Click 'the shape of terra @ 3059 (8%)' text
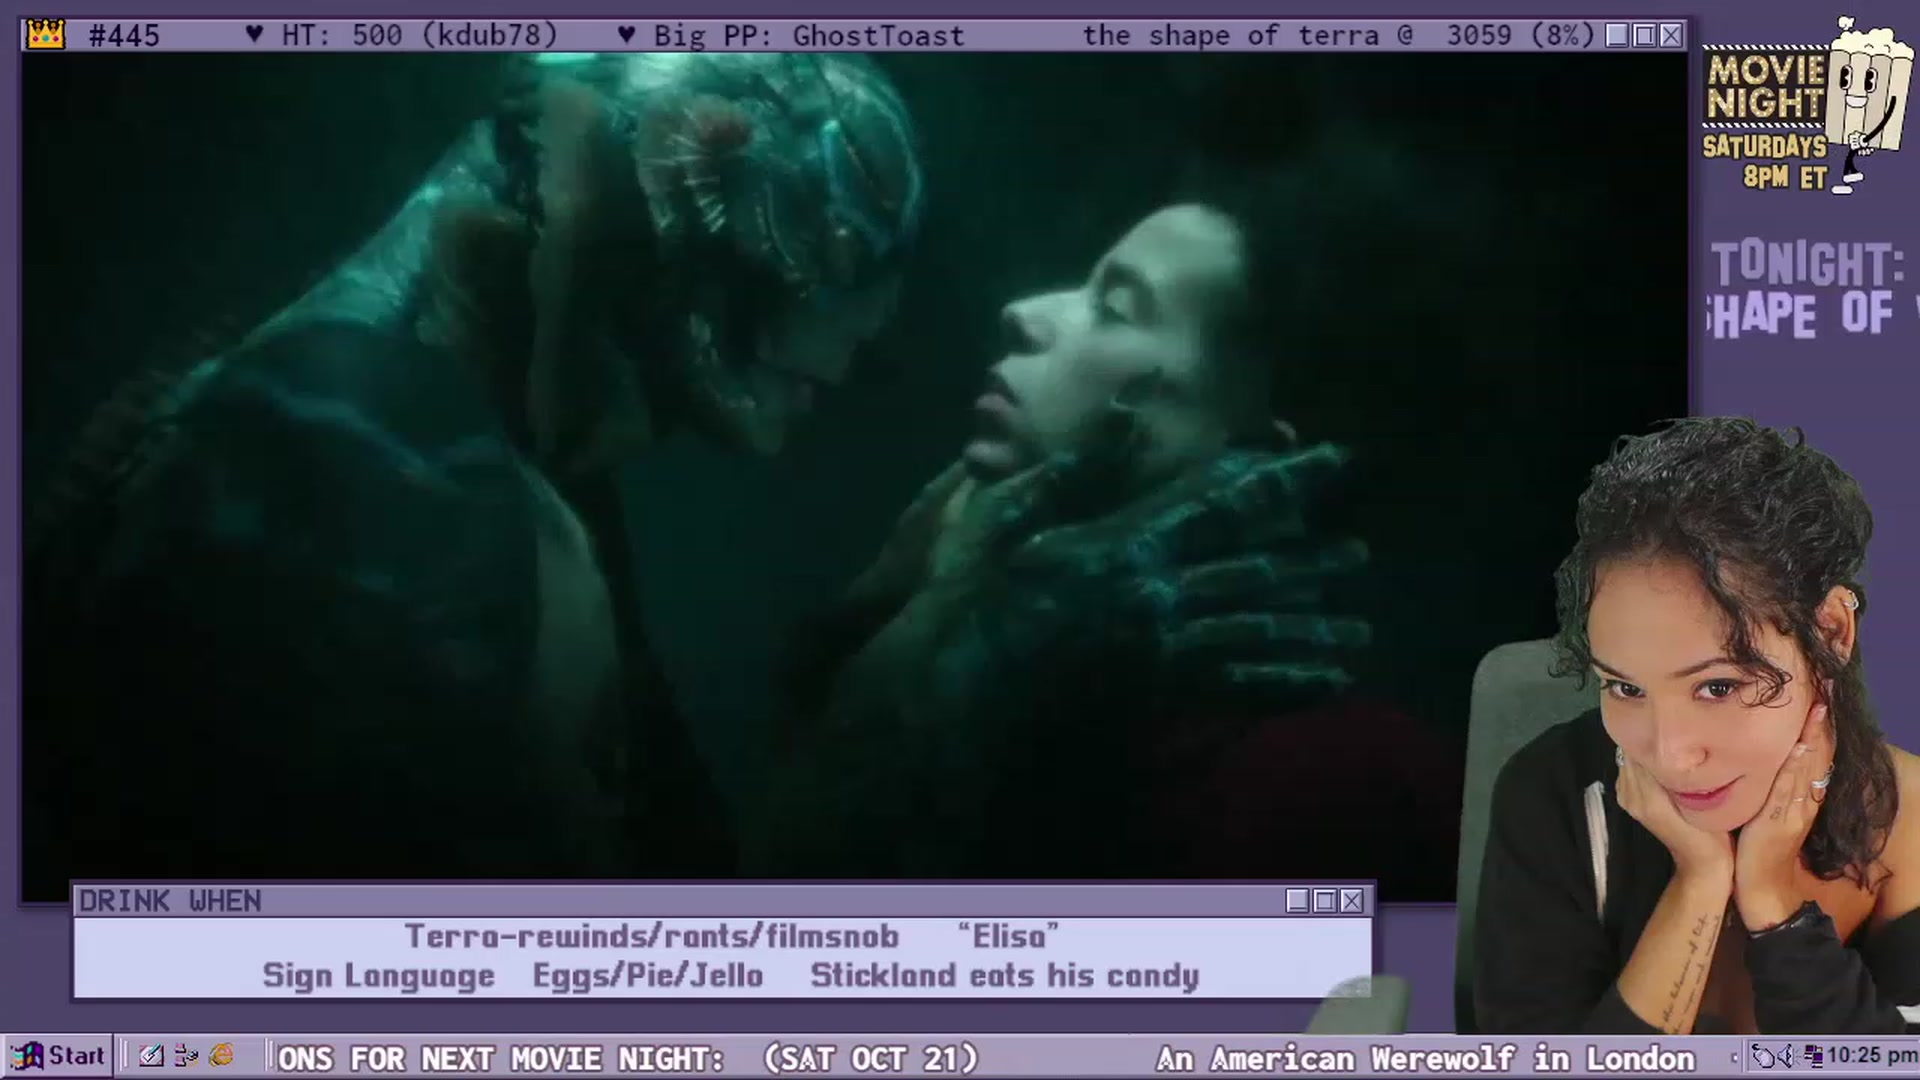1920x1080 pixels. tap(1339, 36)
